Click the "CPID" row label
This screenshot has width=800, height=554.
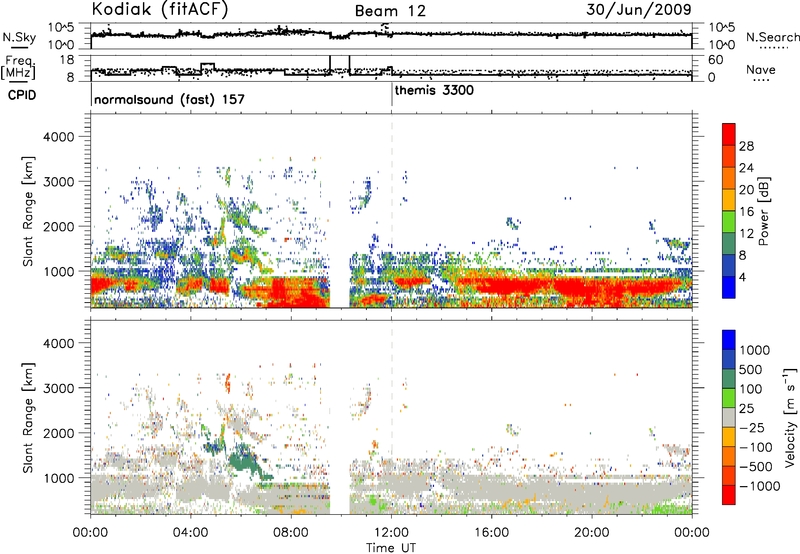pos(22,95)
